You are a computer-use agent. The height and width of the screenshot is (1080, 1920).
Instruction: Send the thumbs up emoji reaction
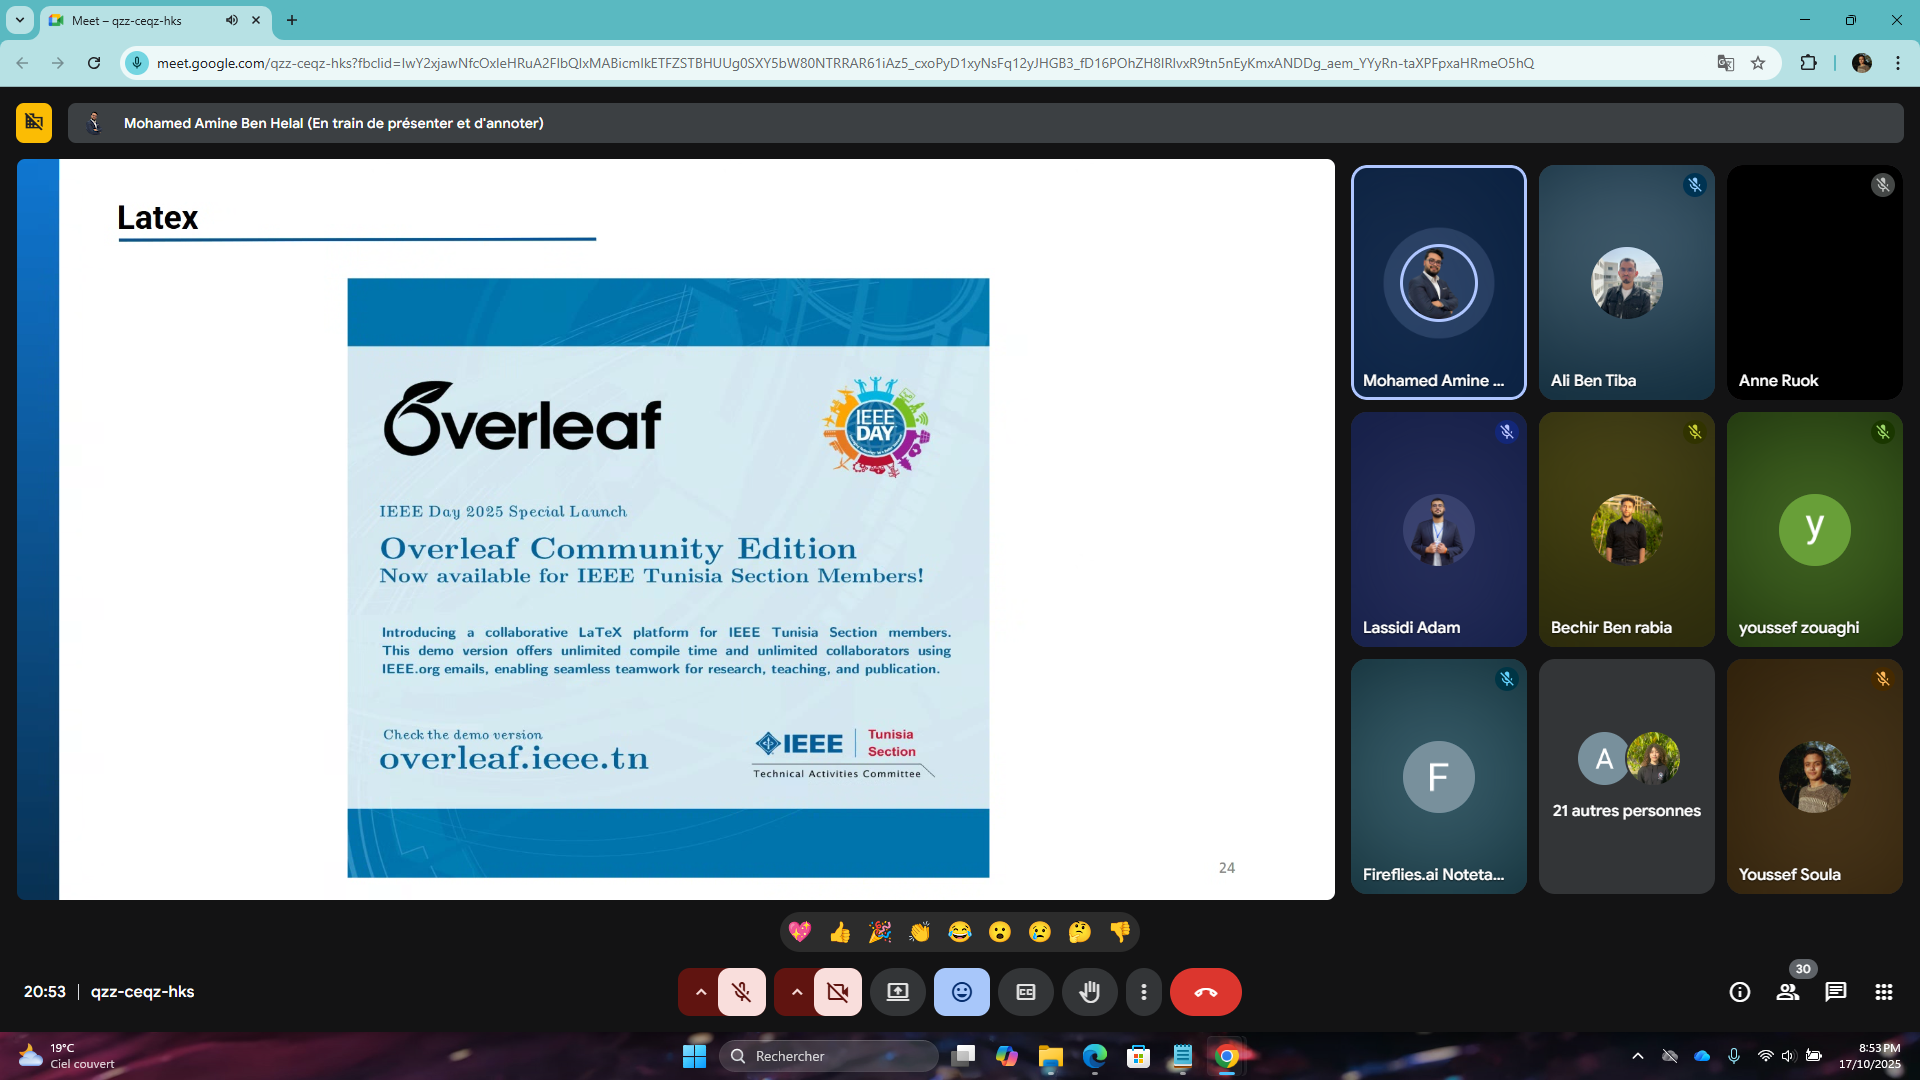pyautogui.click(x=840, y=932)
